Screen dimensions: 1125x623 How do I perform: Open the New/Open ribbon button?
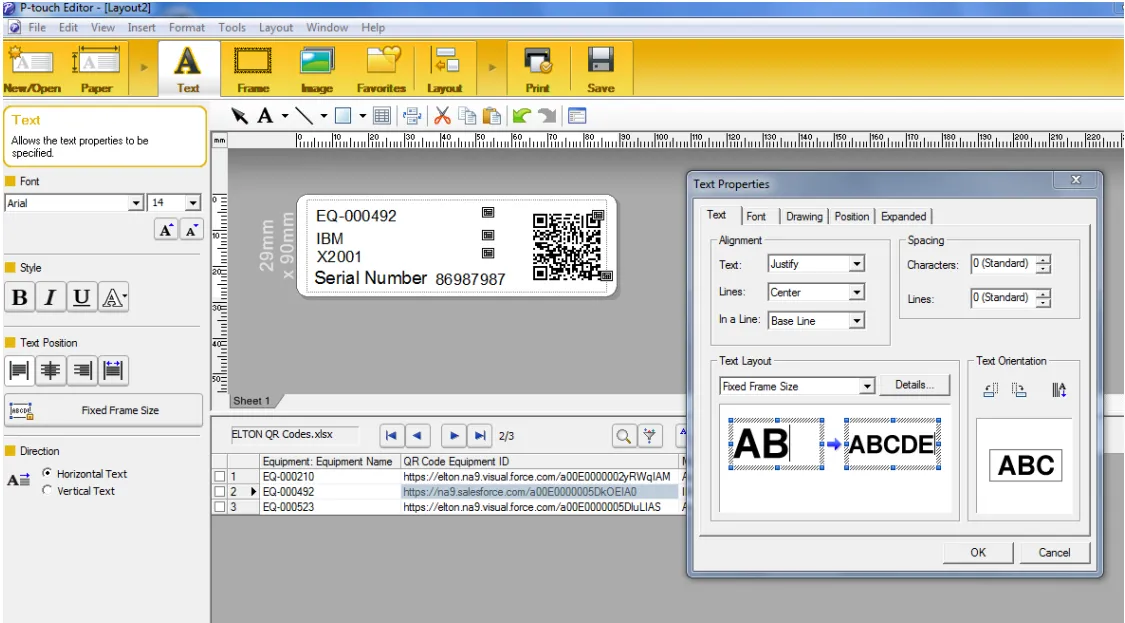32,69
